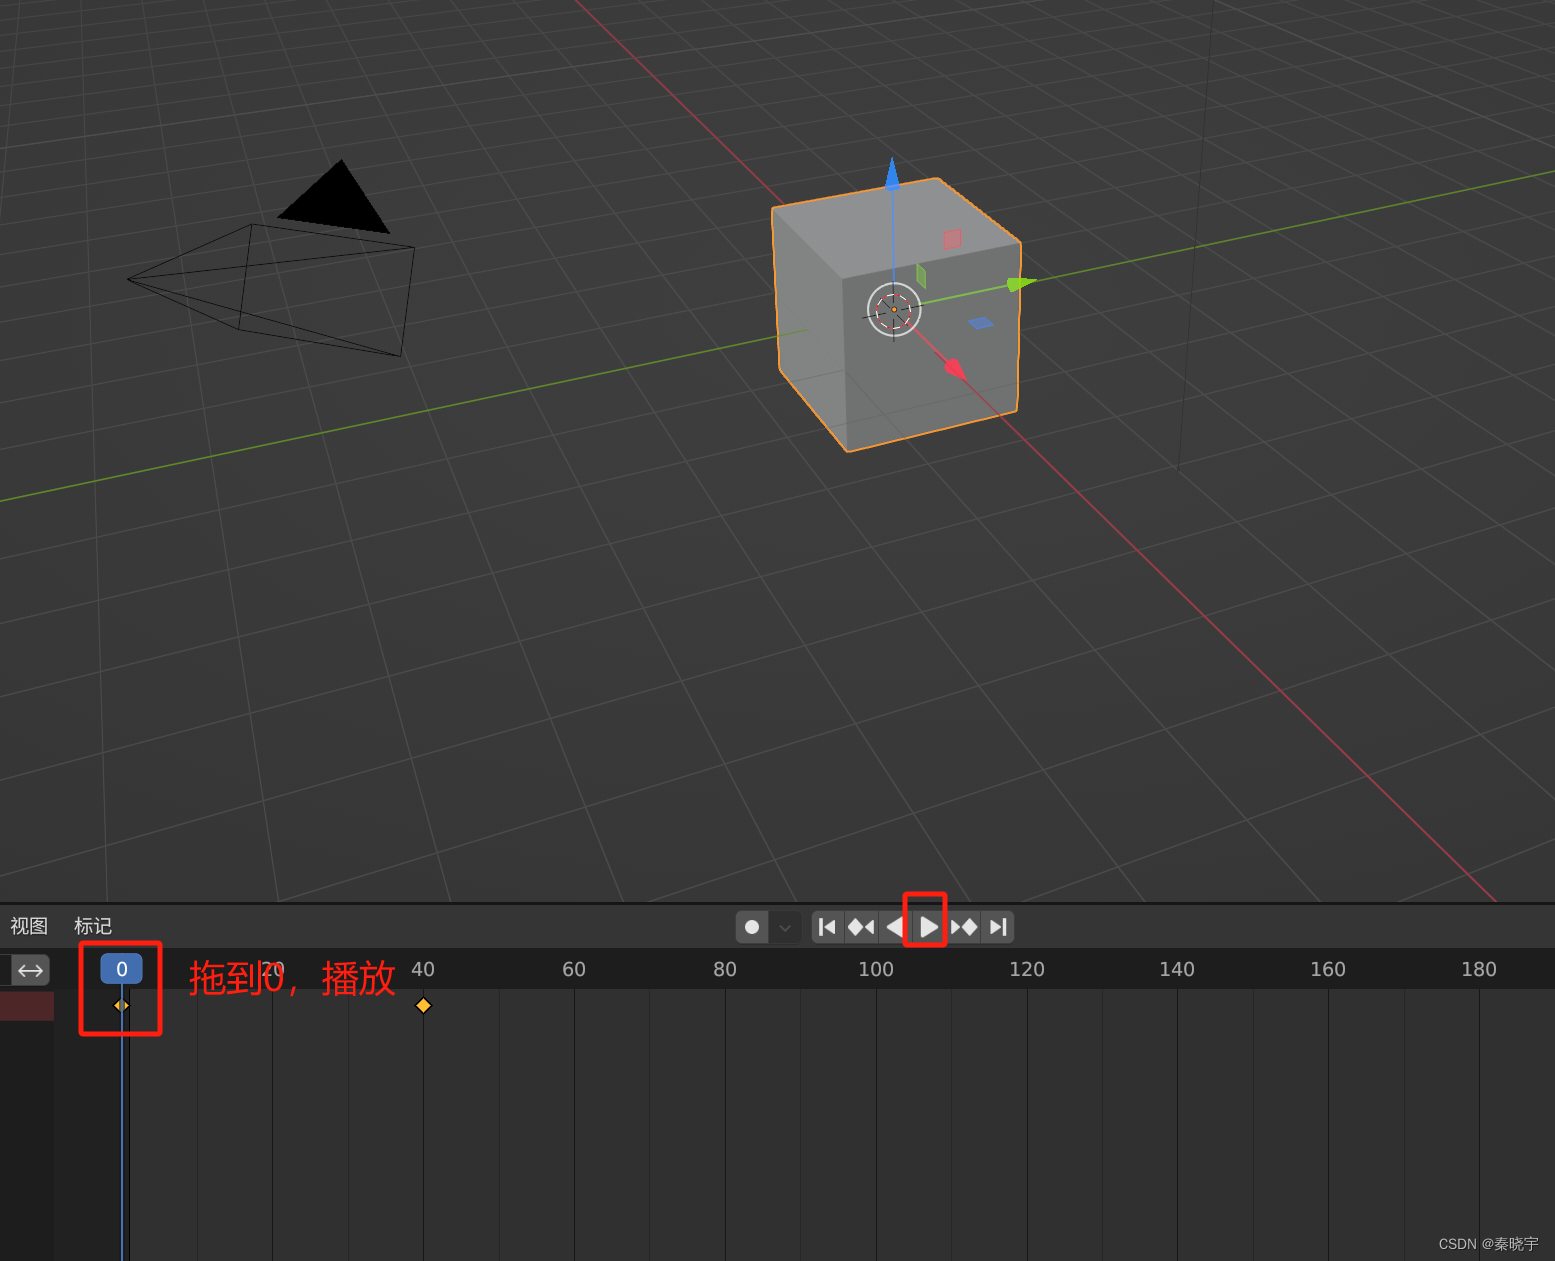Jump to the next keyframe

[964, 927]
